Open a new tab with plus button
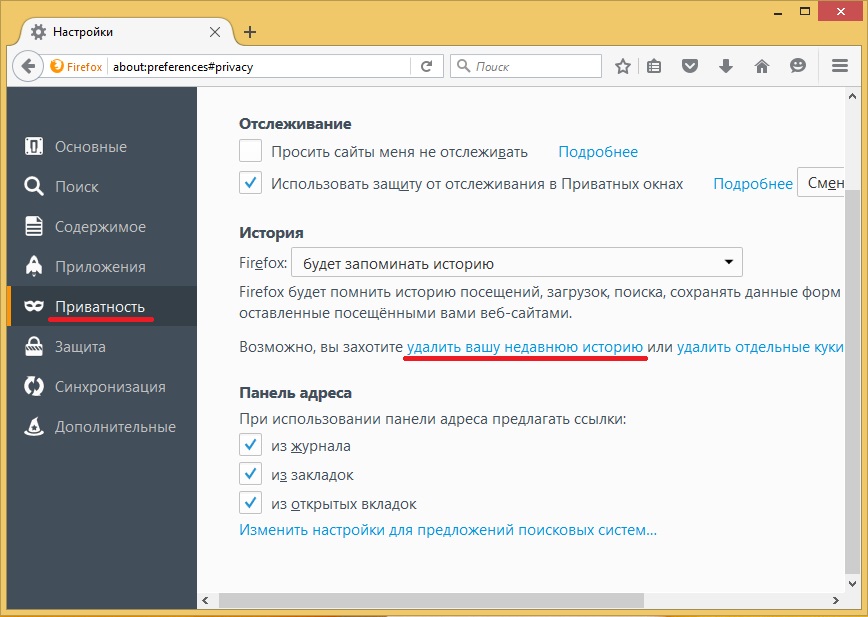 coord(250,32)
